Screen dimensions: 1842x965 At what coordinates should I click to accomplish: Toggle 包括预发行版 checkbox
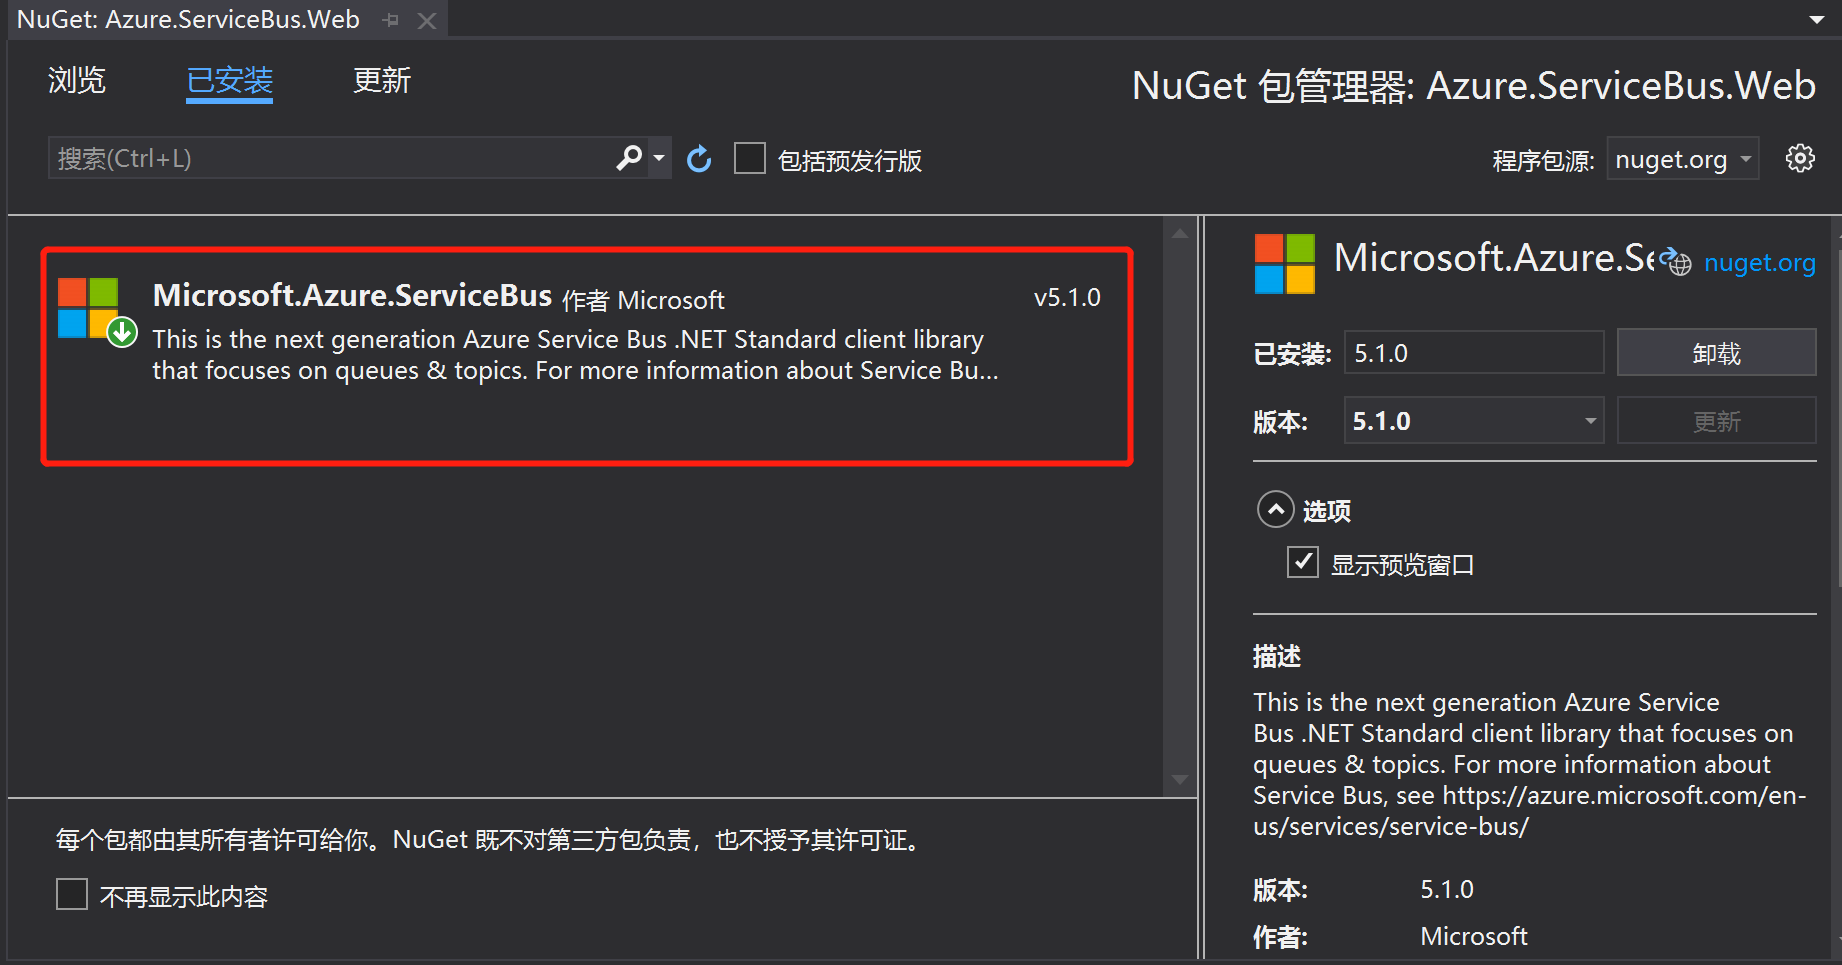750,158
